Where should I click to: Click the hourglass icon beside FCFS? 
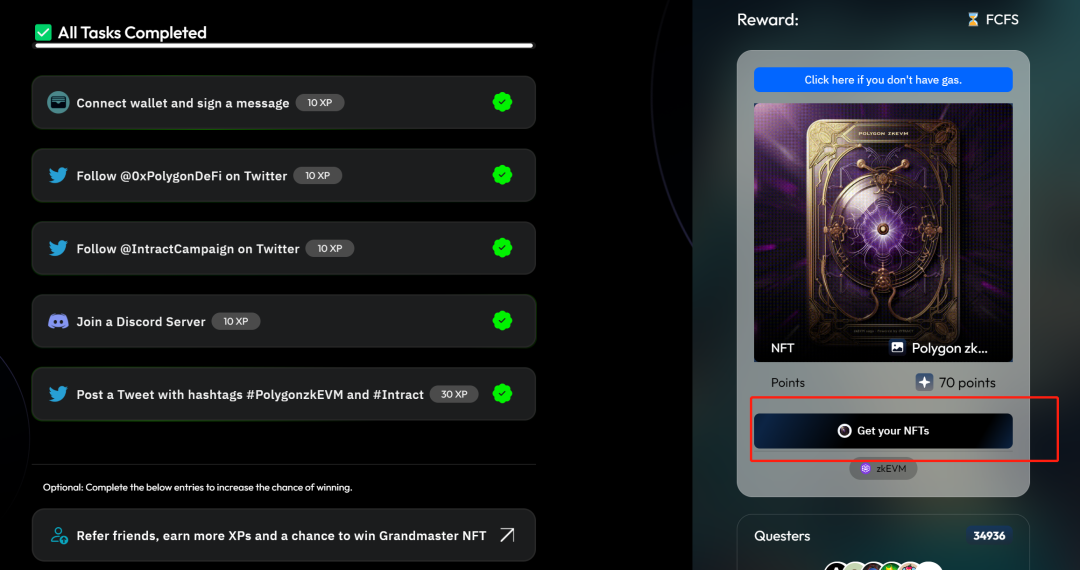click(973, 20)
